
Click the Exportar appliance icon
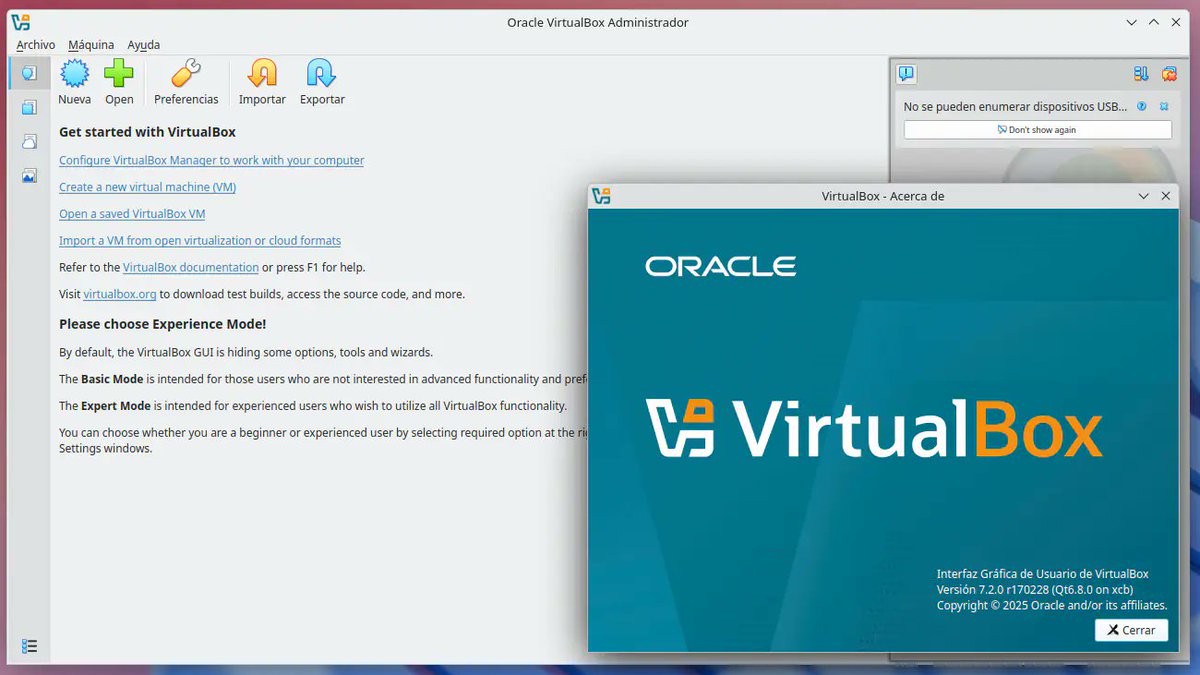(x=322, y=73)
